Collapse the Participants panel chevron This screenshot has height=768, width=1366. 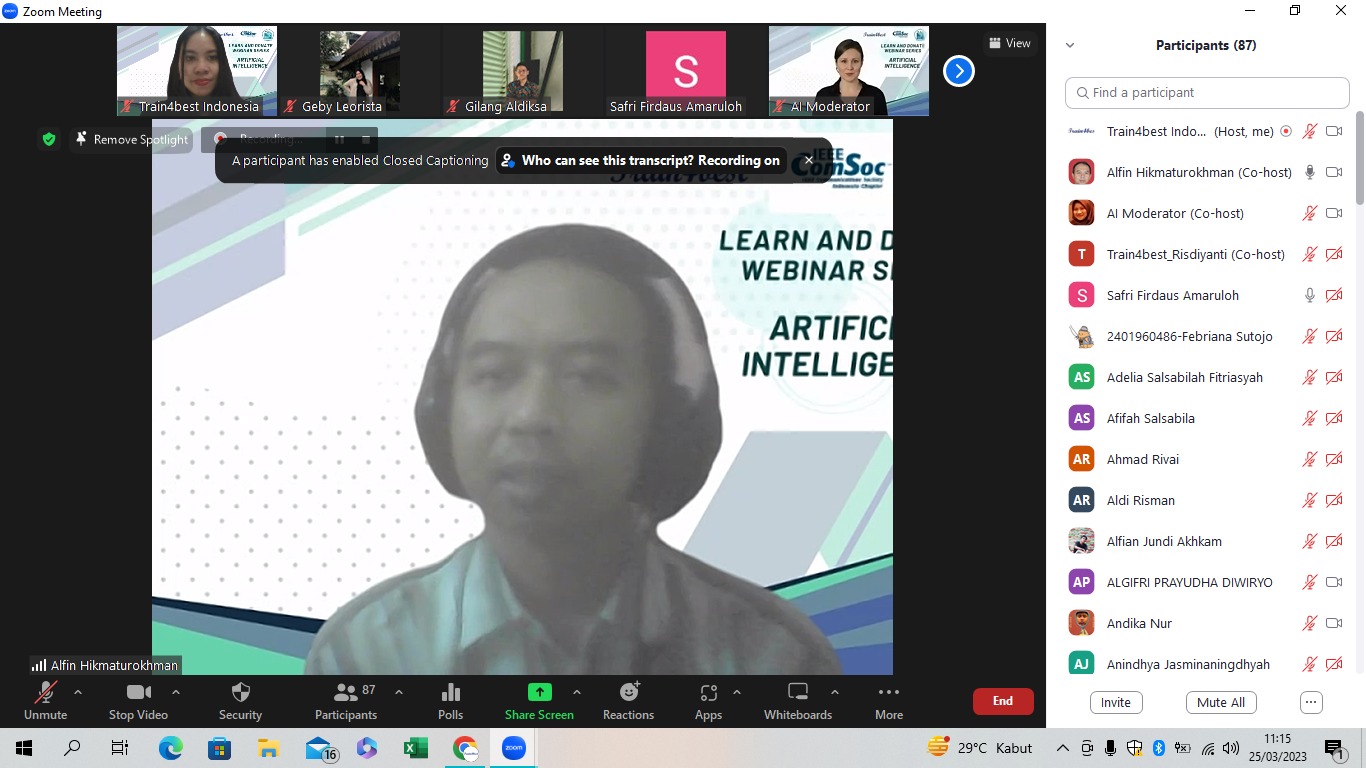(x=1070, y=45)
